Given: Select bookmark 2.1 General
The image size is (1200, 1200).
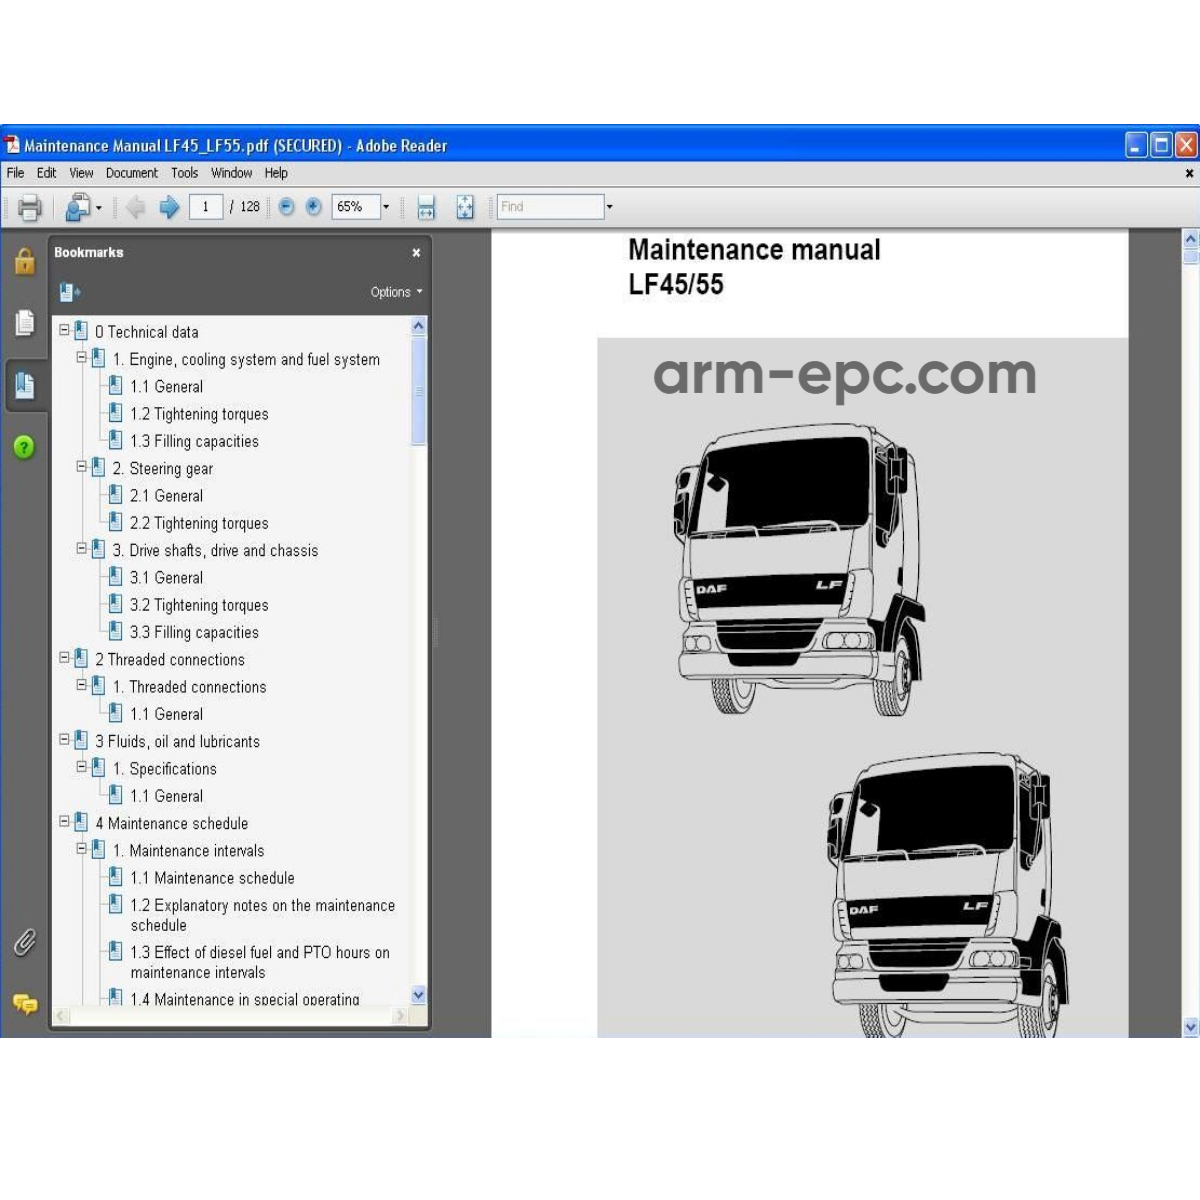Looking at the screenshot, I should click(x=166, y=496).
